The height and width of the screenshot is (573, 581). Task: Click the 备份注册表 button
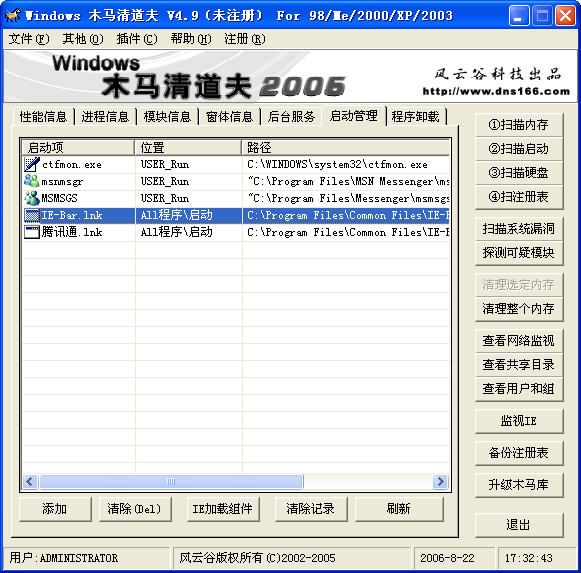coord(519,453)
